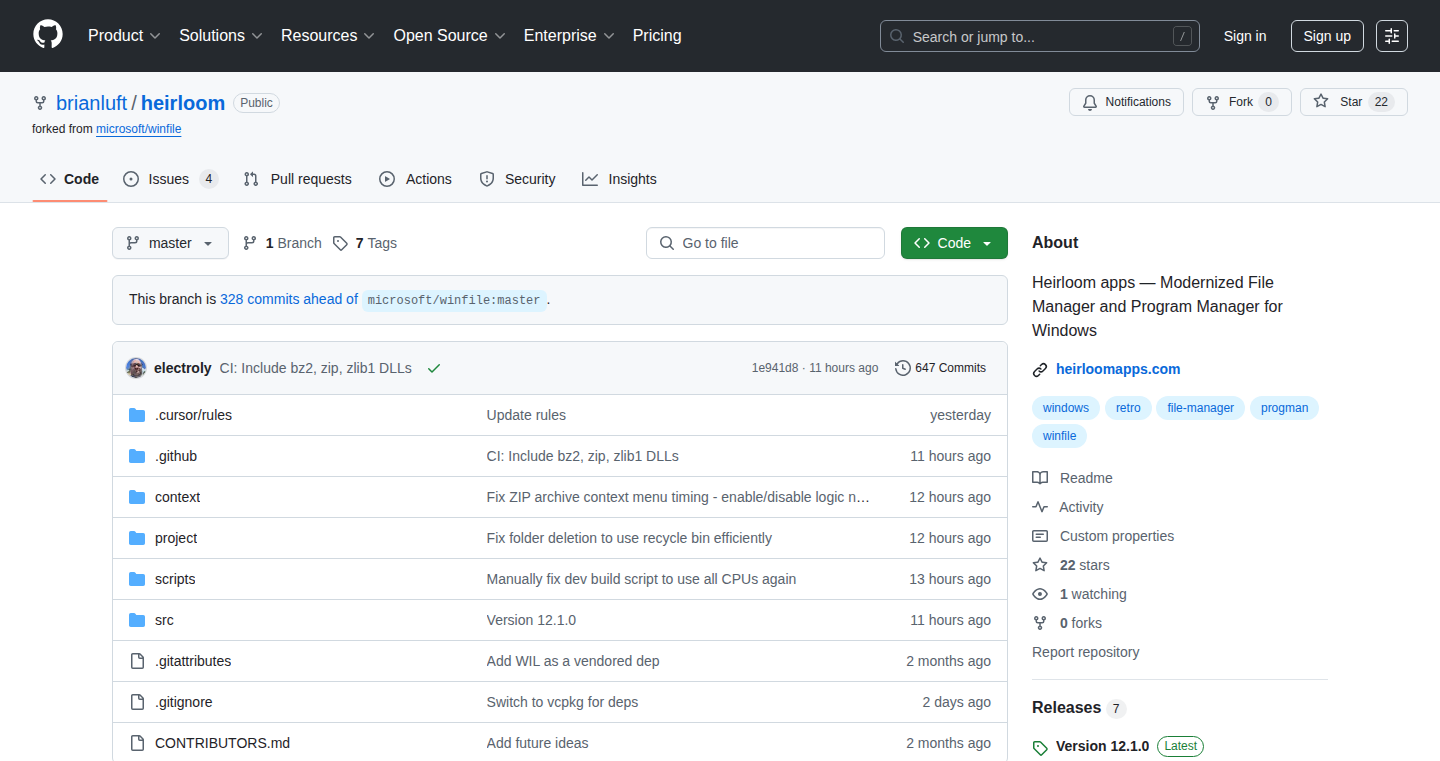Click electroly's avatar image

pos(136,368)
